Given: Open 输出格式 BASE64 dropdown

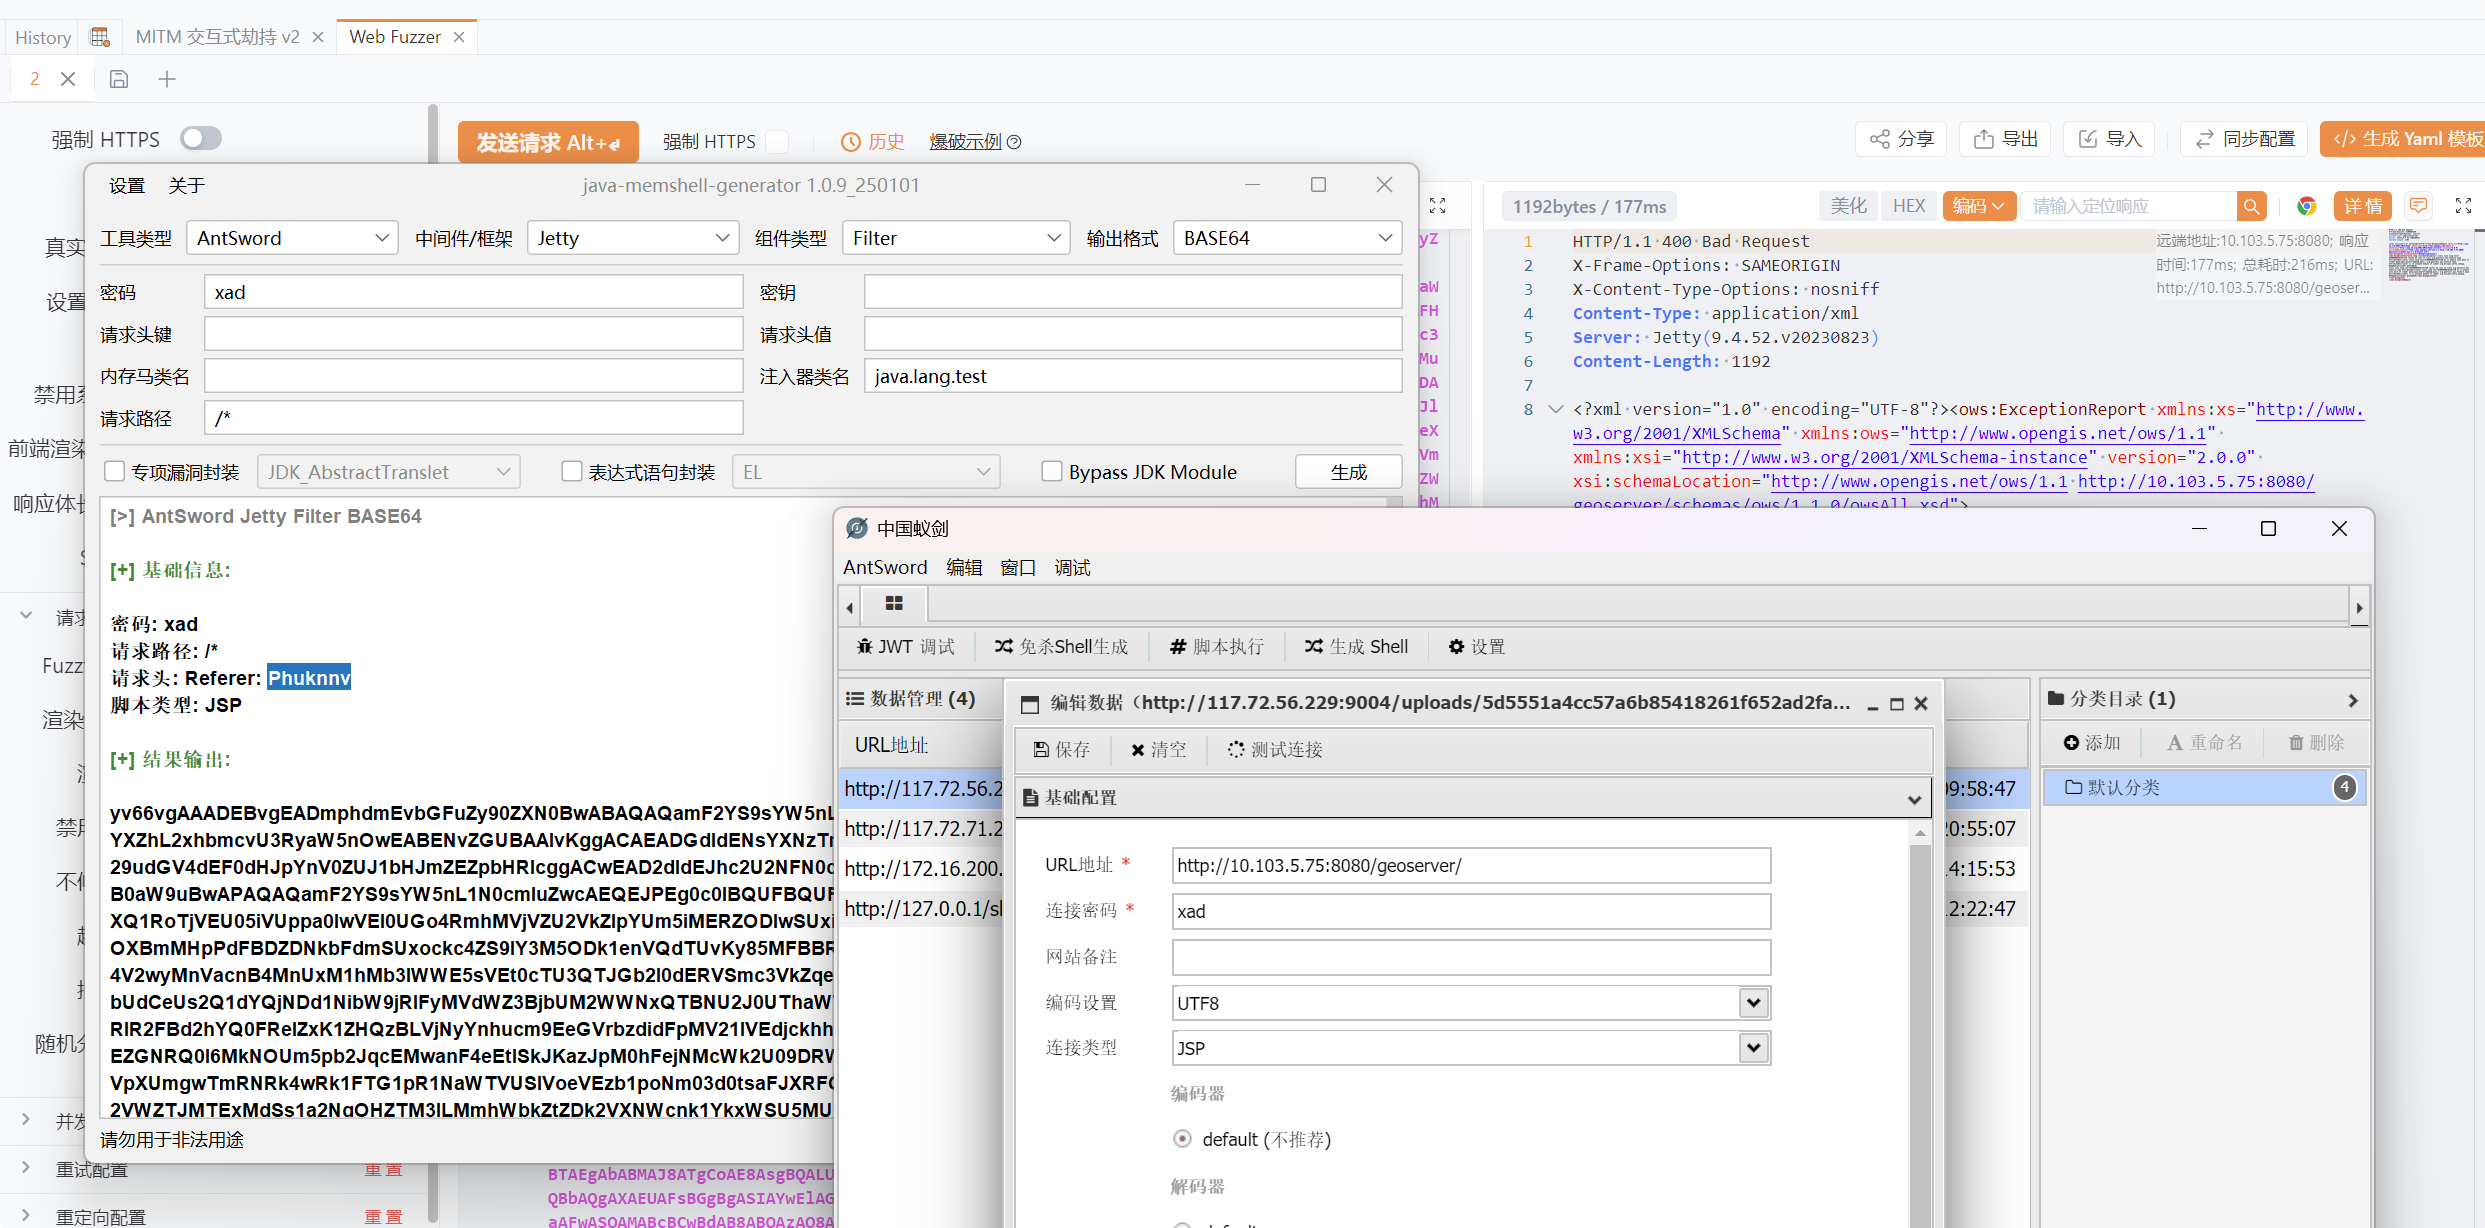Looking at the screenshot, I should click(x=1287, y=238).
